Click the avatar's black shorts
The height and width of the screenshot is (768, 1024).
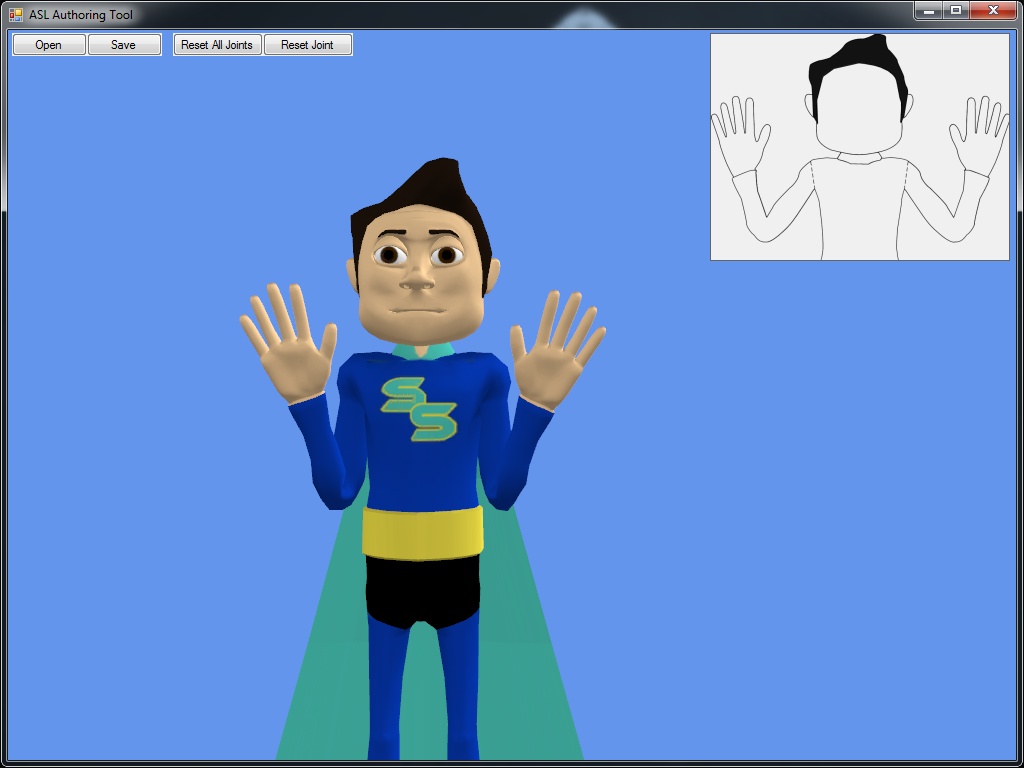pos(422,588)
